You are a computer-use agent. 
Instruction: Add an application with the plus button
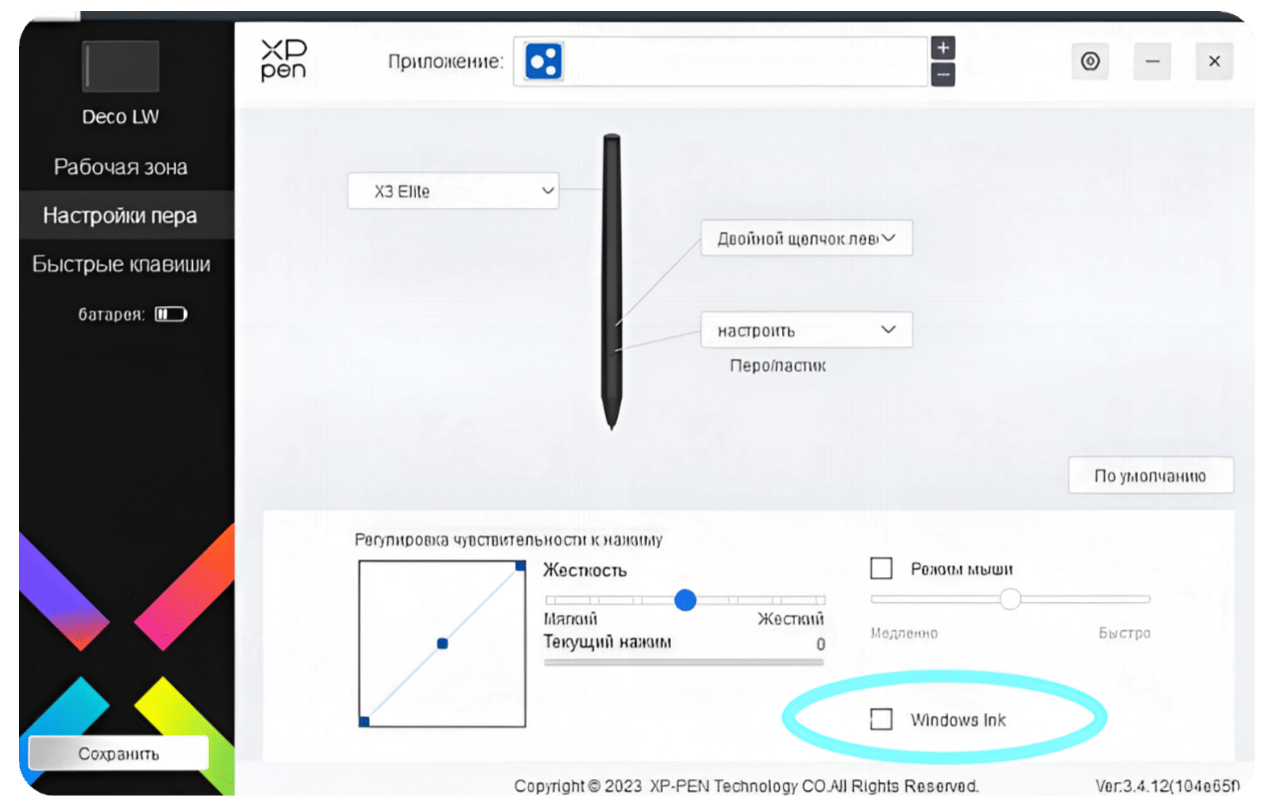pos(942,48)
